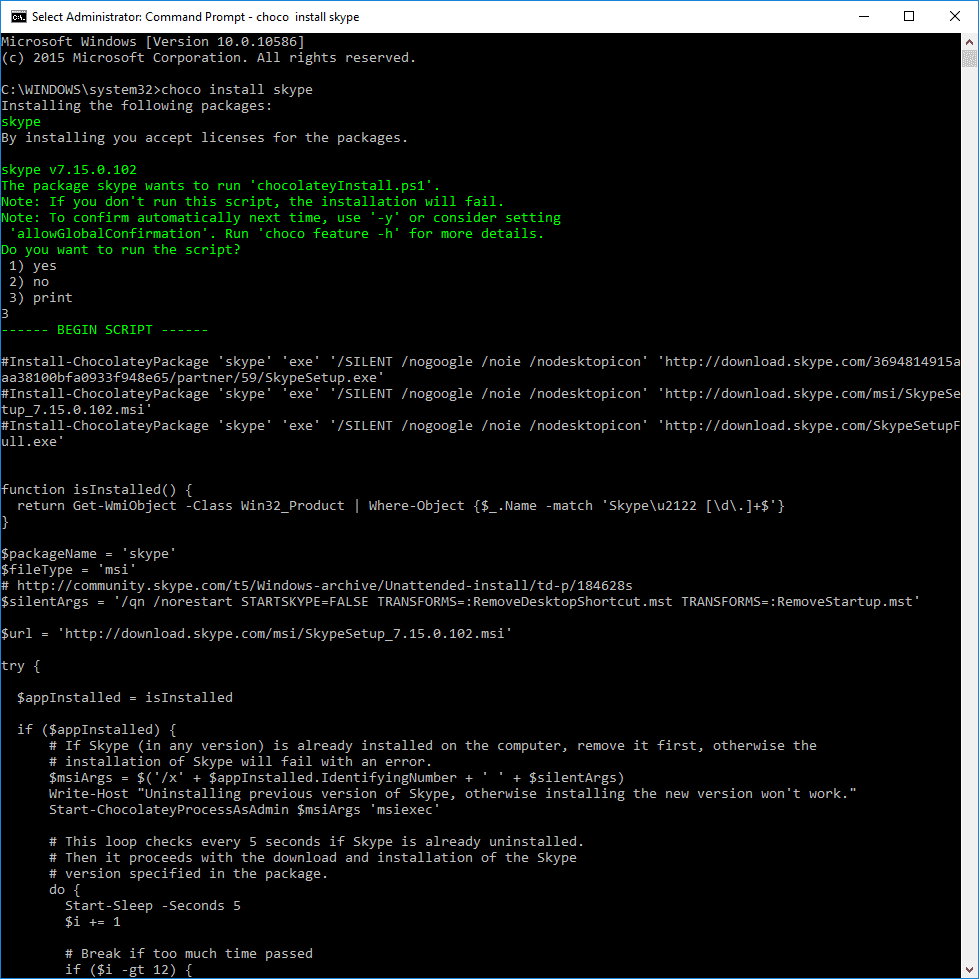The width and height of the screenshot is (979, 979).
Task: Click 'By installing you accept licenses' line
Action: (x=205, y=138)
